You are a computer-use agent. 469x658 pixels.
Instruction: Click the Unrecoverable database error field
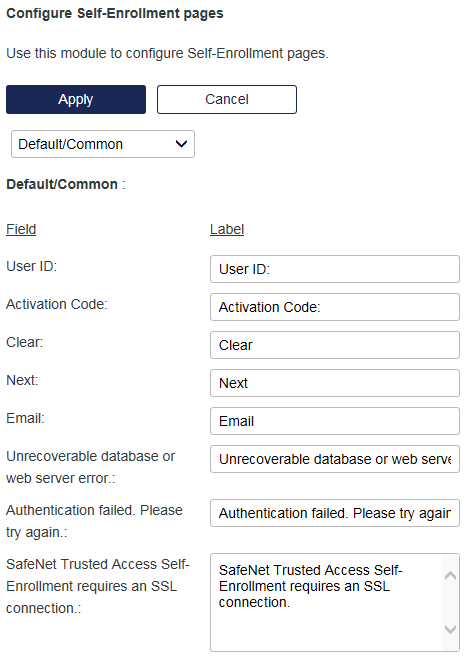[335, 459]
